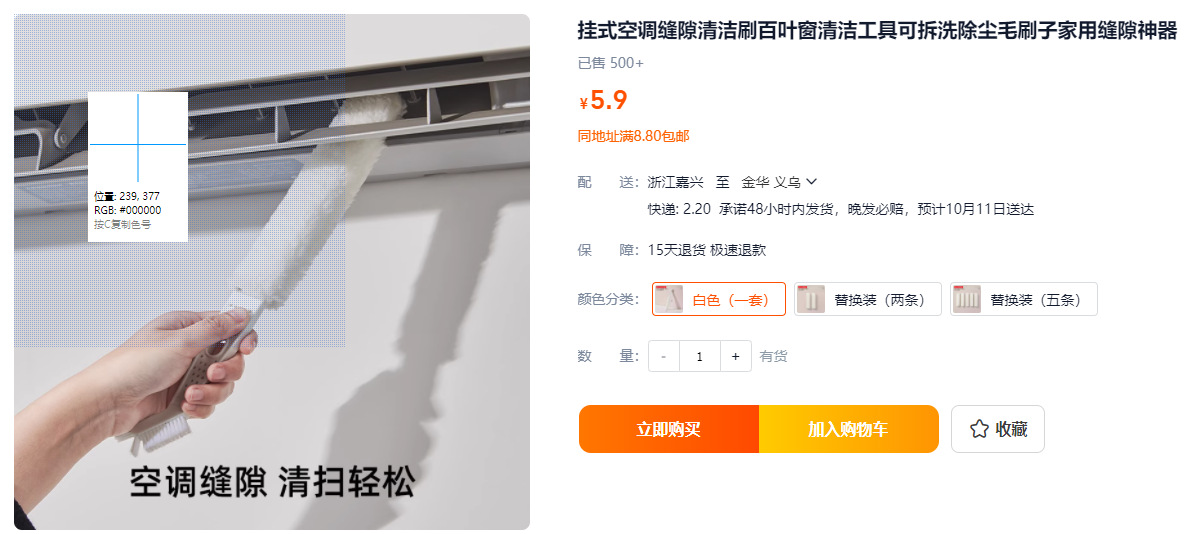Select the 白色（一套） color option
1187x534 pixels.
click(718, 299)
